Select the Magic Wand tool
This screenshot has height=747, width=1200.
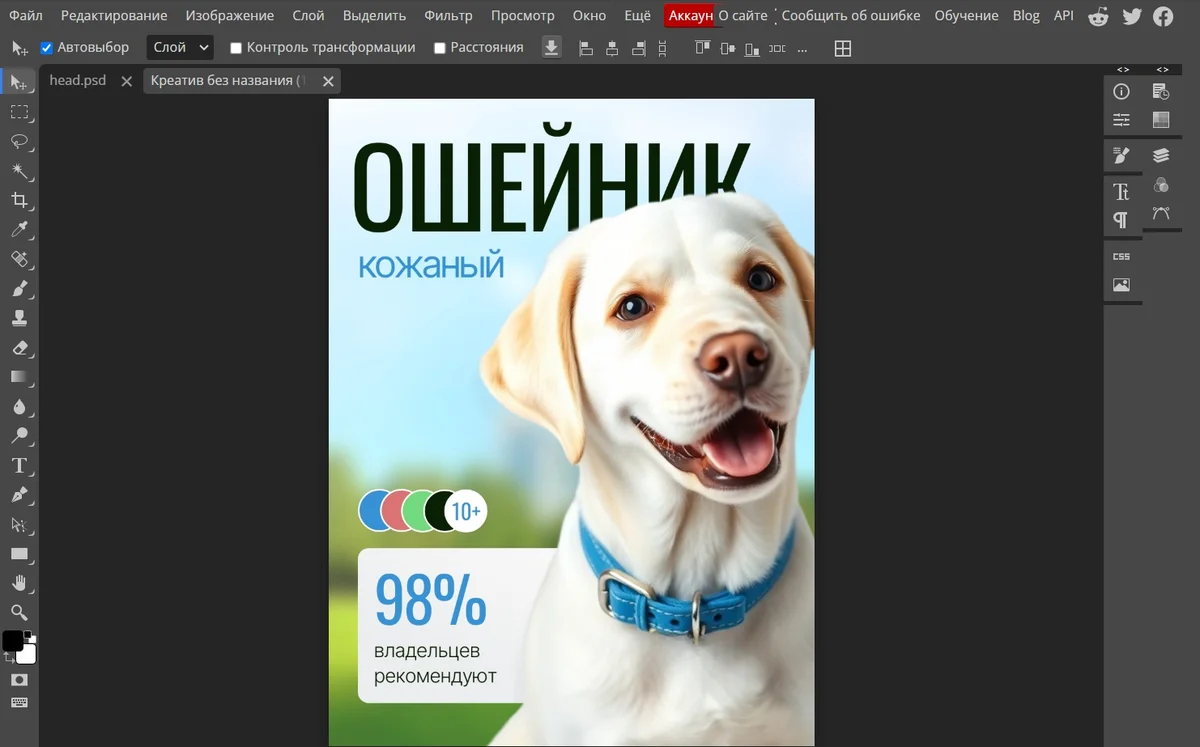(x=19, y=171)
